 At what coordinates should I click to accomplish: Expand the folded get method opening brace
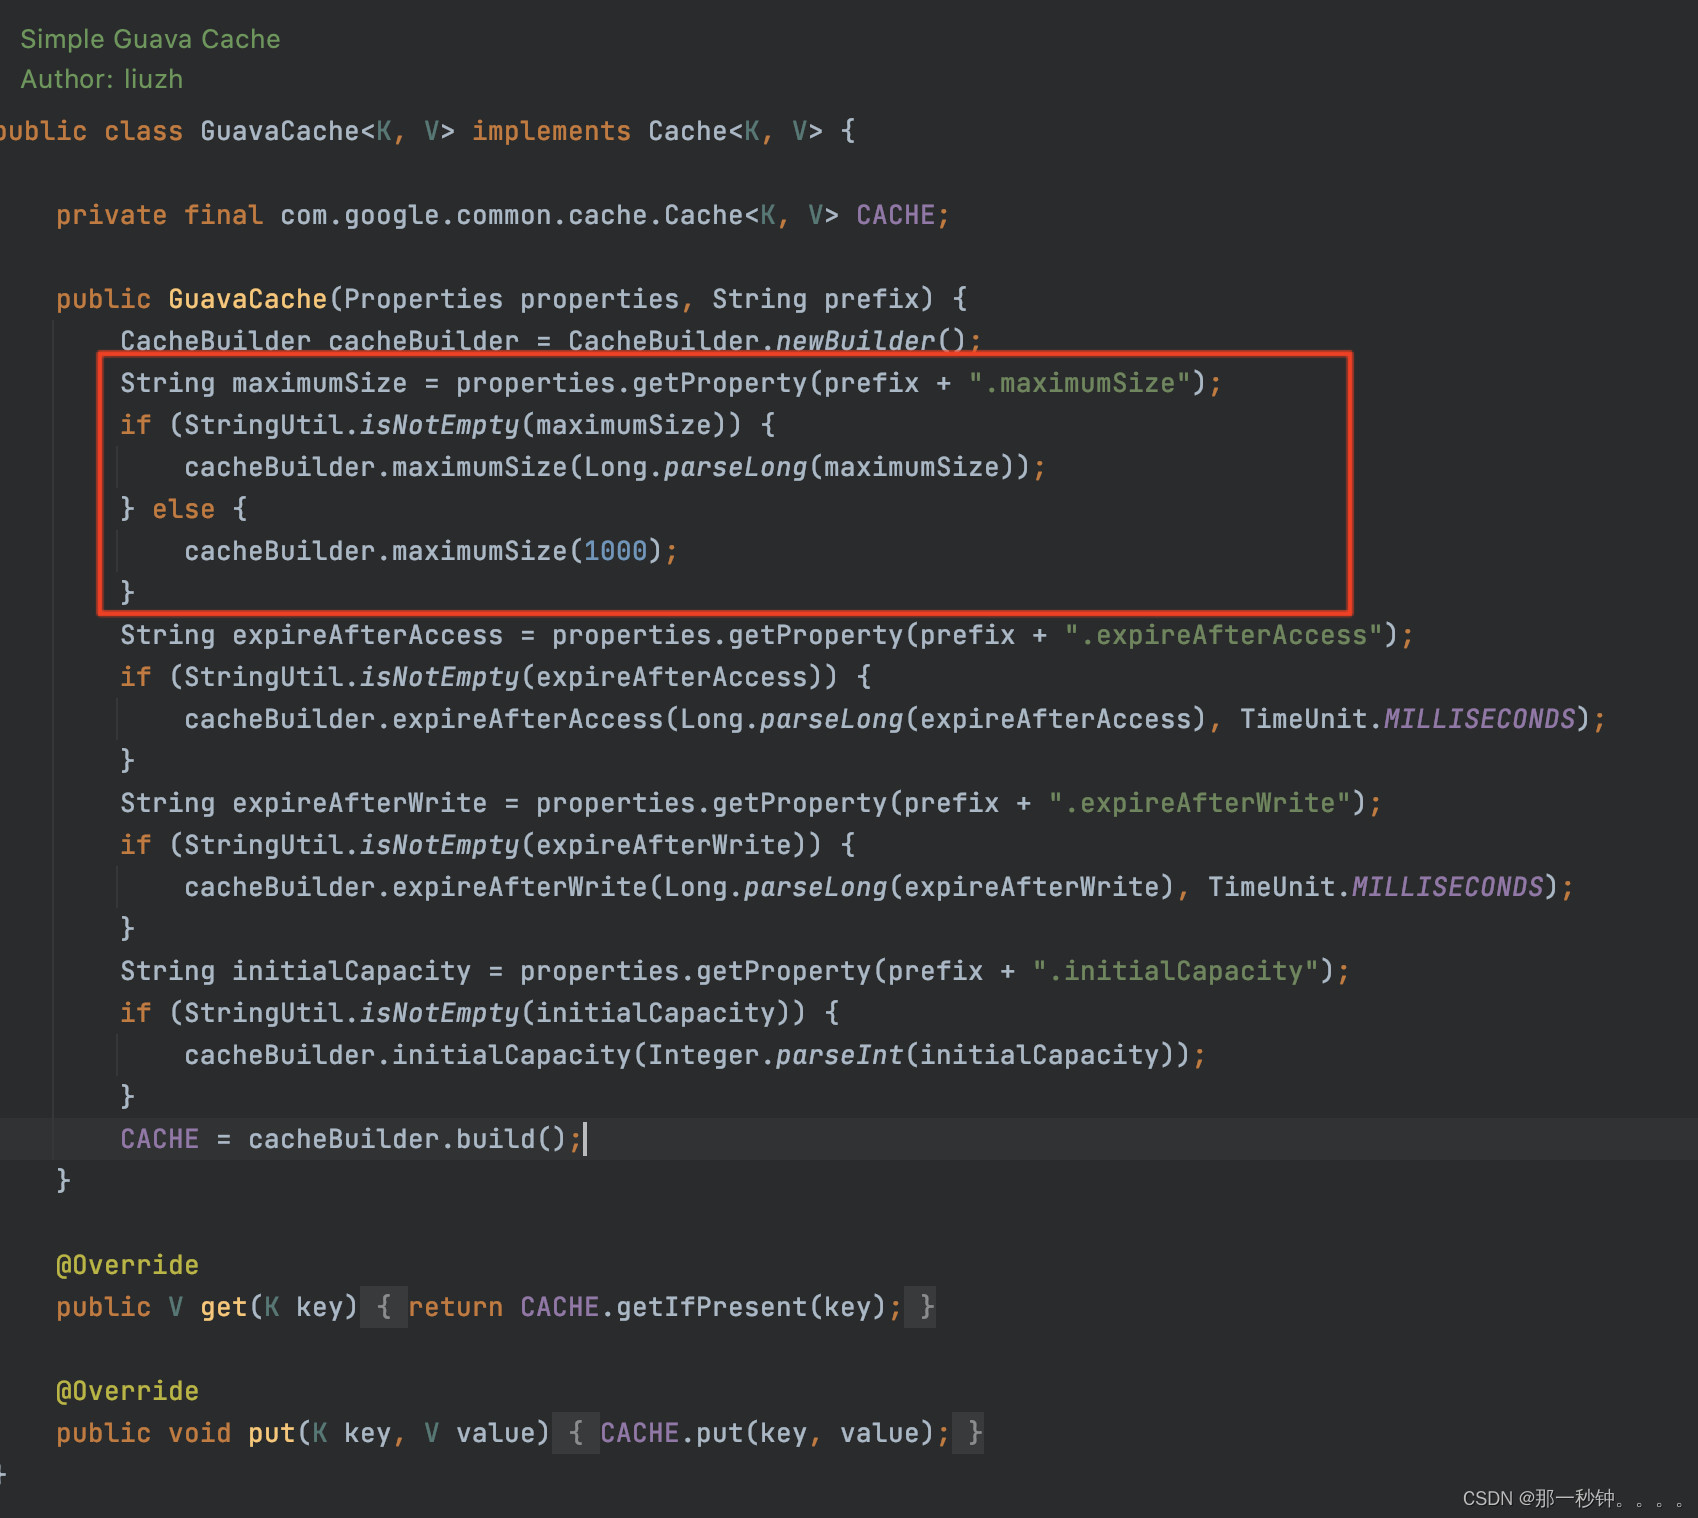tap(384, 1307)
